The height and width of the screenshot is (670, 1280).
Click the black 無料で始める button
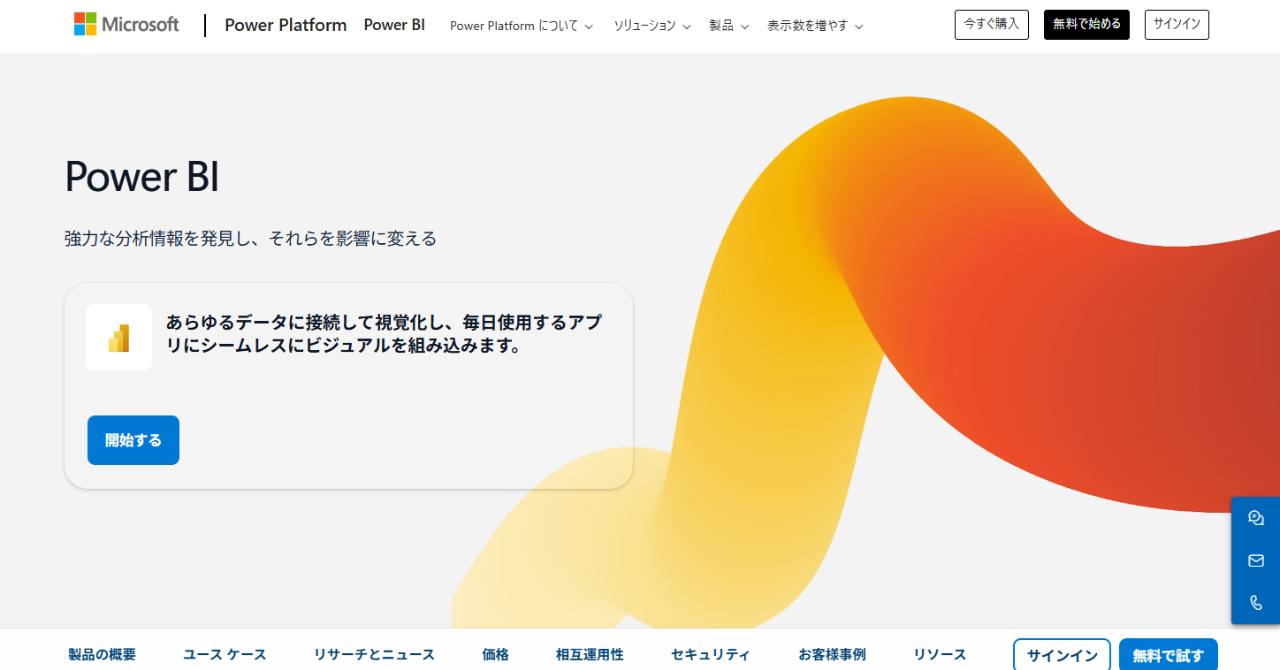[x=1086, y=25]
